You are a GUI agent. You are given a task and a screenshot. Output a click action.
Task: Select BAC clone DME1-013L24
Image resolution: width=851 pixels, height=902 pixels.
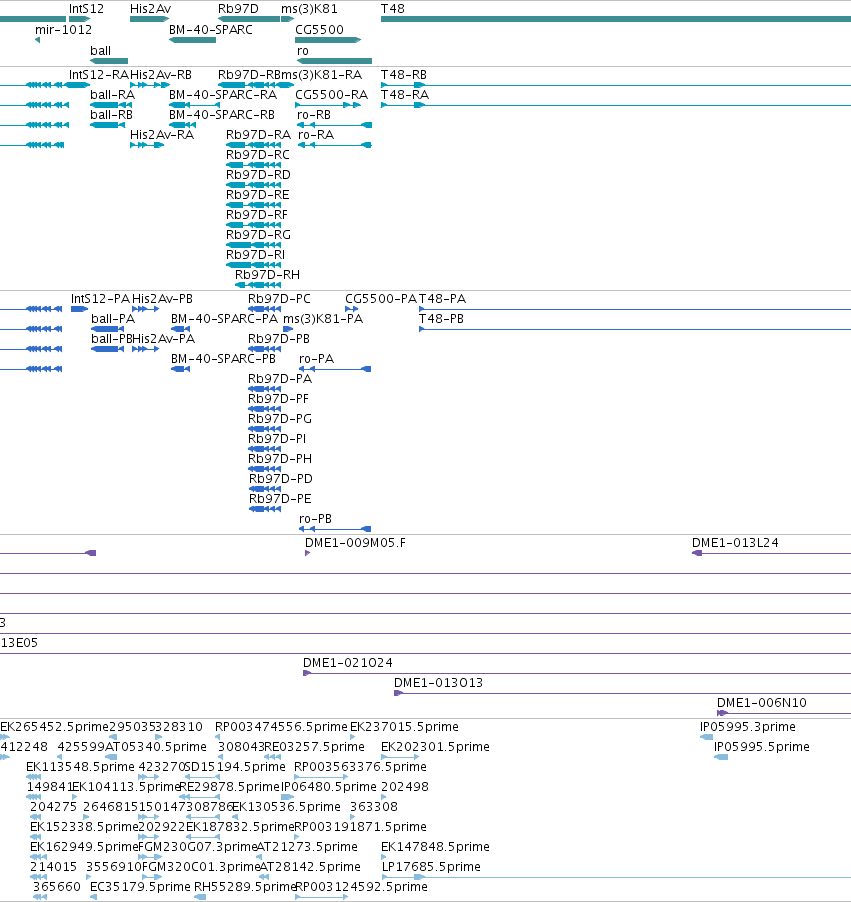click(x=735, y=543)
